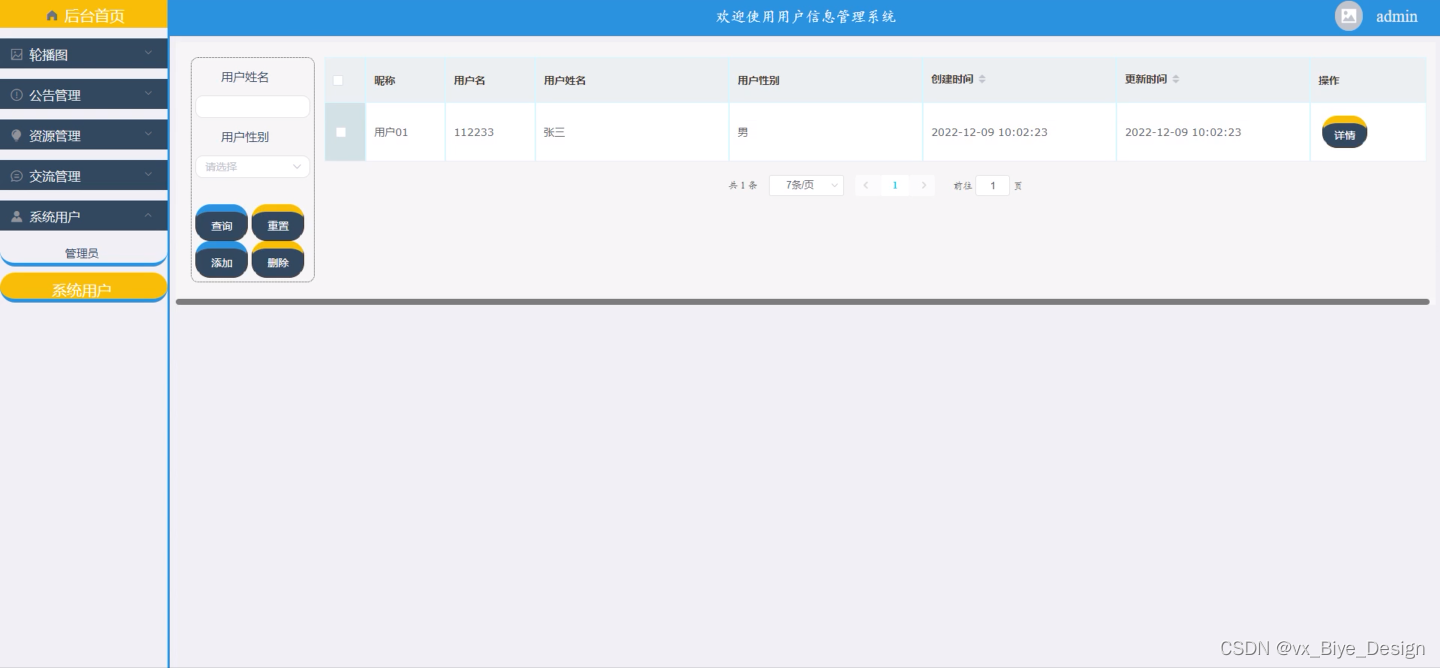
Task: Go to next page arrow in pagination
Action: pyautogui.click(x=924, y=185)
